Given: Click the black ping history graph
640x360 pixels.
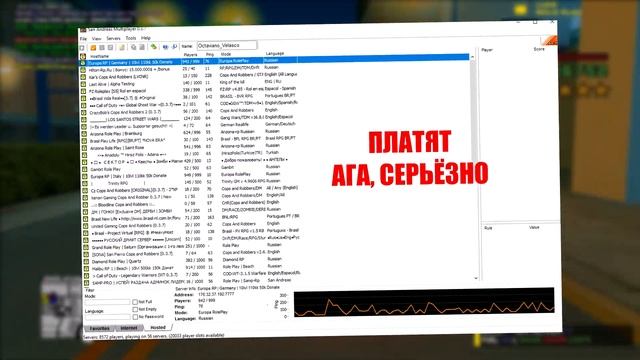Looking at the screenshot, I should tap(424, 302).
